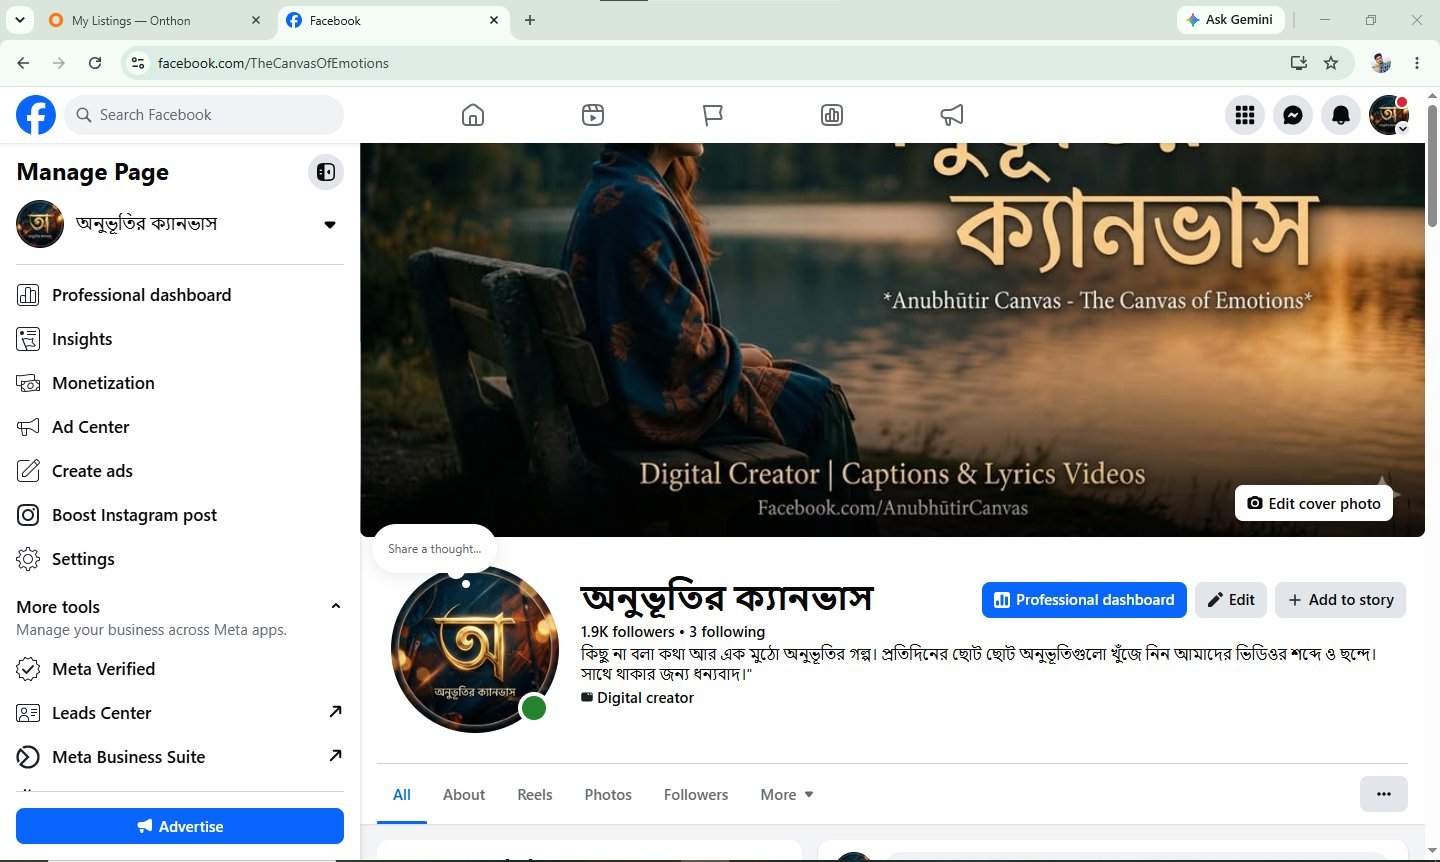Switch to the About tab
The image size is (1440, 862).
(x=464, y=795)
